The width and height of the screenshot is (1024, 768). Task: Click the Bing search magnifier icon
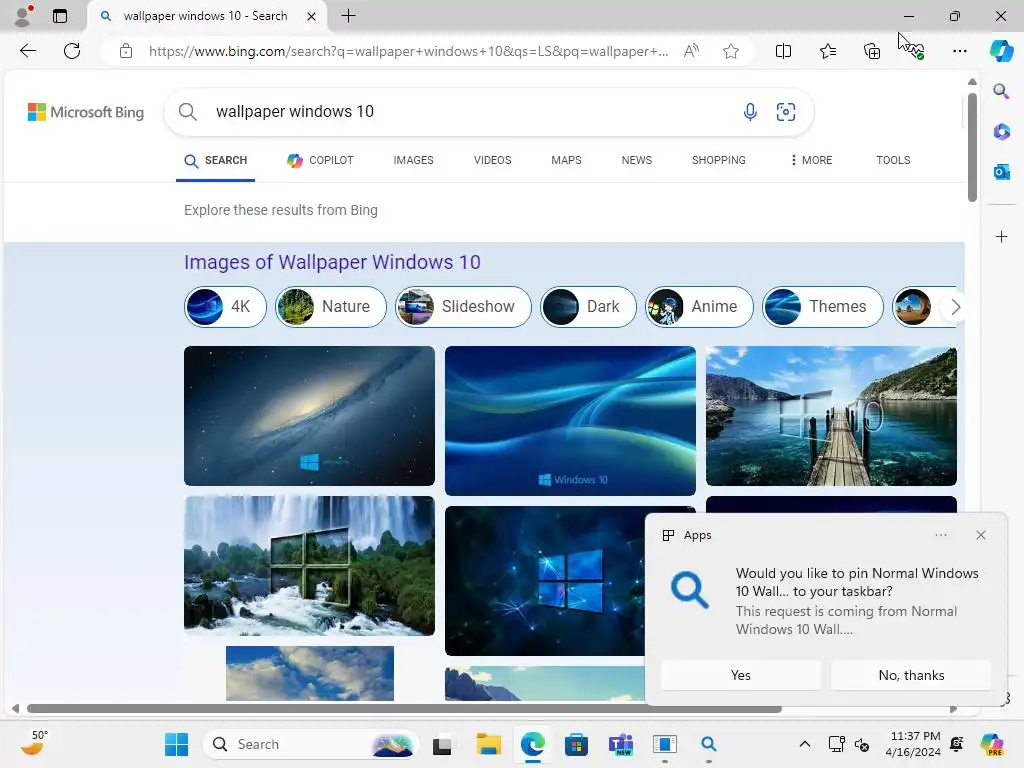tap(187, 112)
